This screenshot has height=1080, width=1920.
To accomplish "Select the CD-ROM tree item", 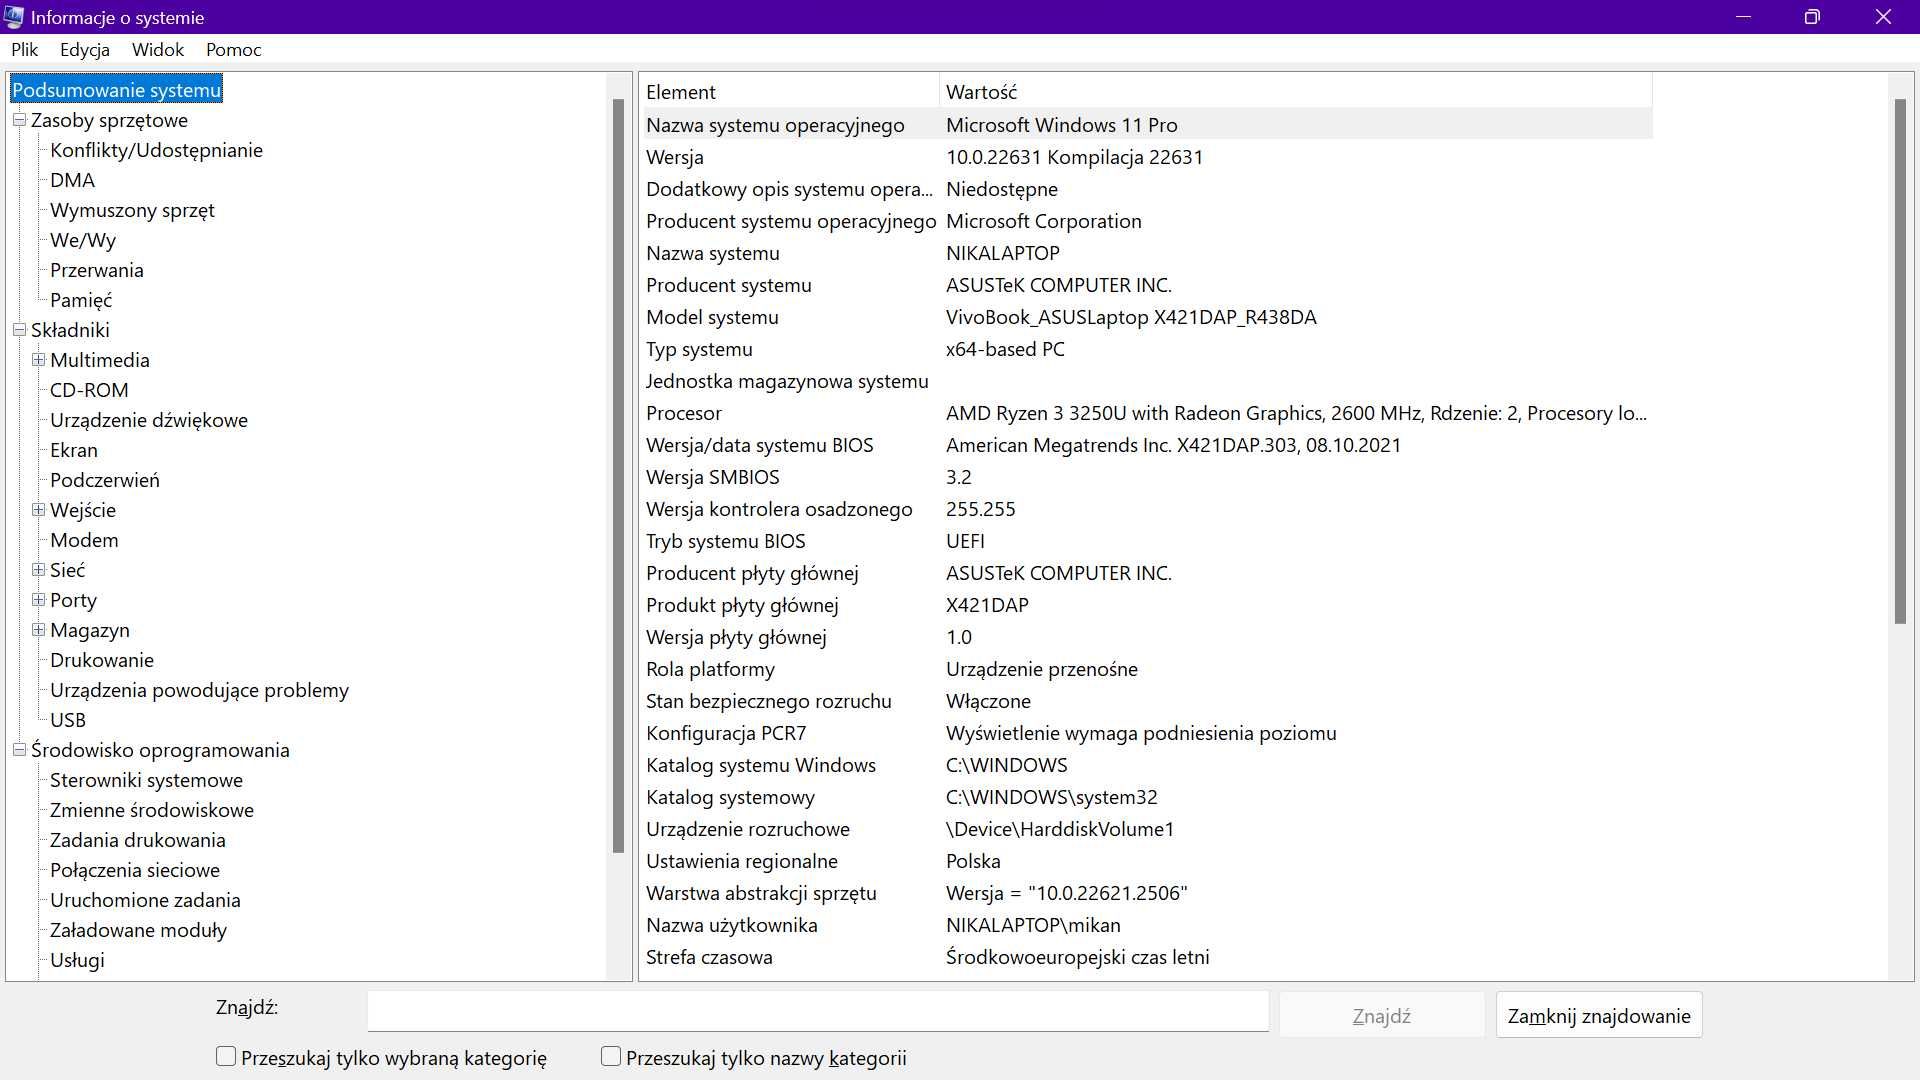I will coord(90,390).
